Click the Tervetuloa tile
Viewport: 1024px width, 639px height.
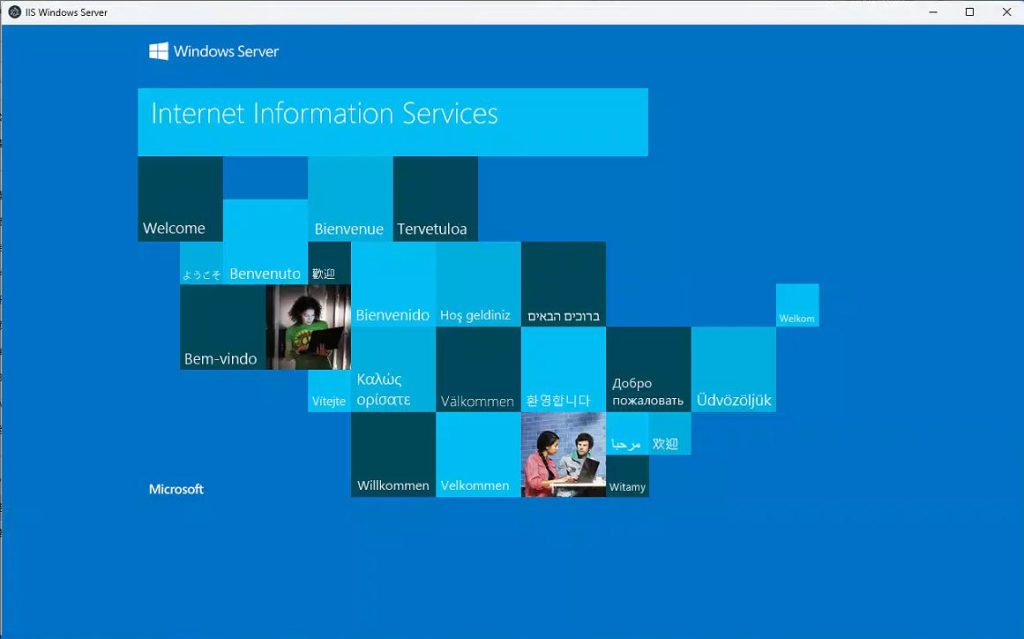tap(436, 199)
